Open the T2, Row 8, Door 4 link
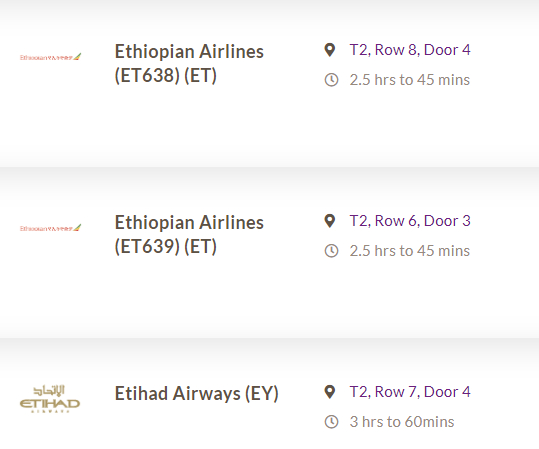539x449 pixels. (x=410, y=50)
